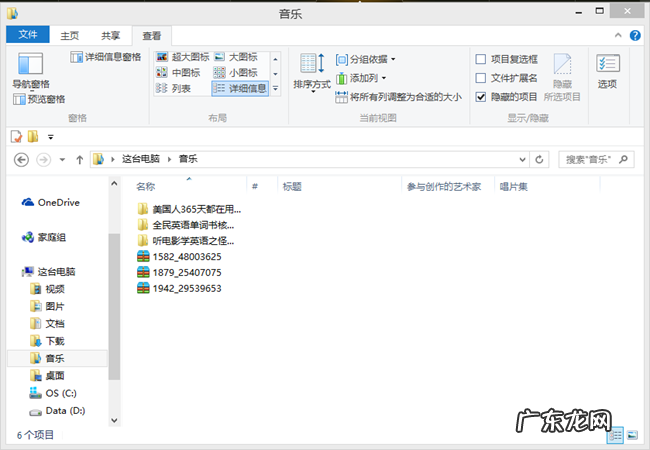Image resolution: width=650 pixels, height=450 pixels.
Task: Open group by (分组依据) dropdown
Action: [365, 59]
